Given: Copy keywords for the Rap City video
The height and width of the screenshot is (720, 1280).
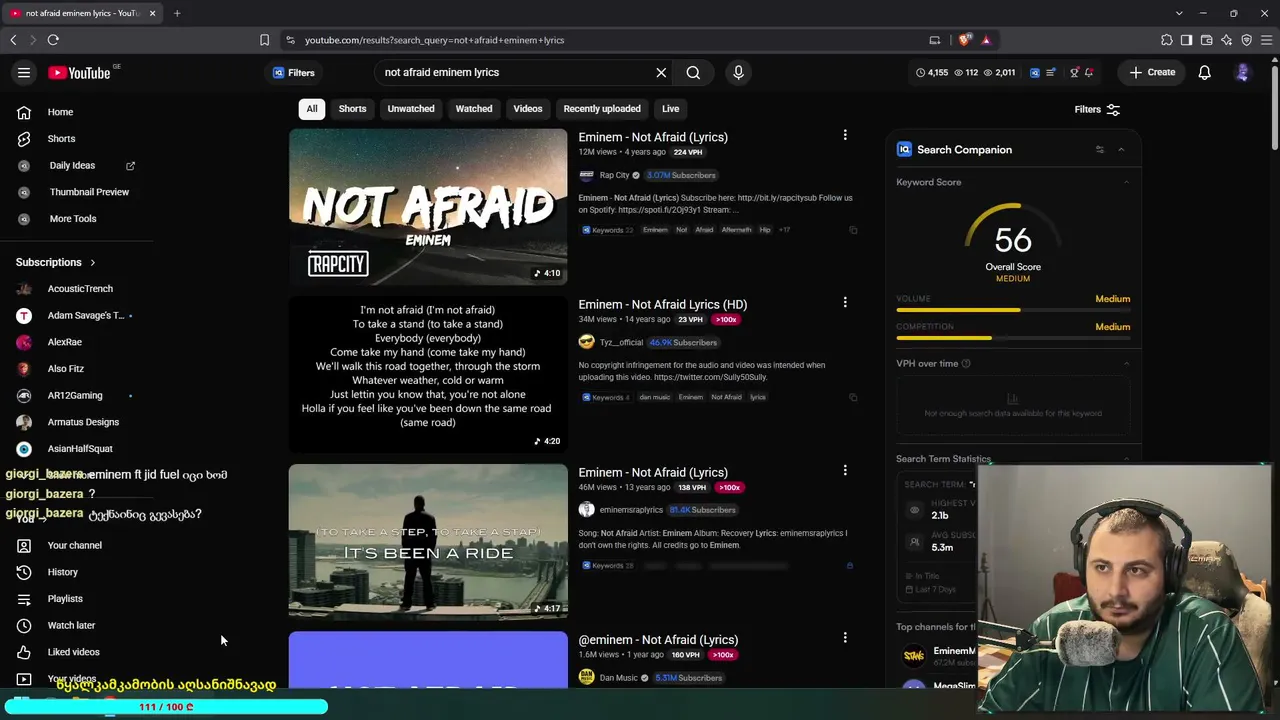Looking at the screenshot, I should 853,230.
